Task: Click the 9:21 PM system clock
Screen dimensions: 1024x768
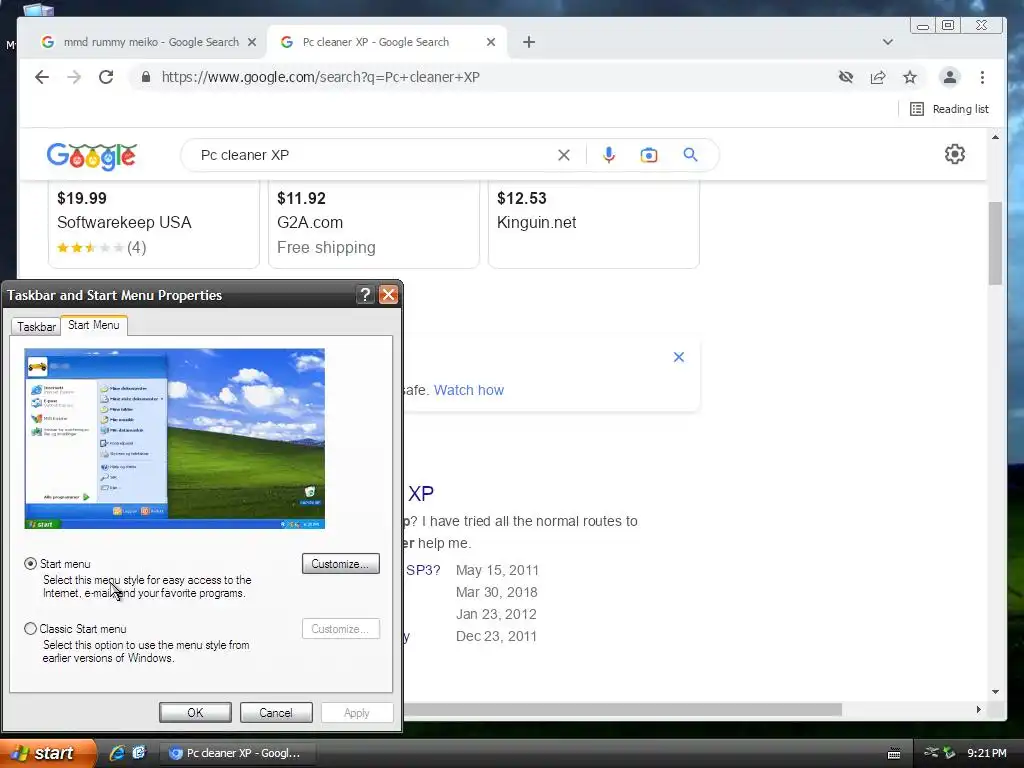Action: 987,753
